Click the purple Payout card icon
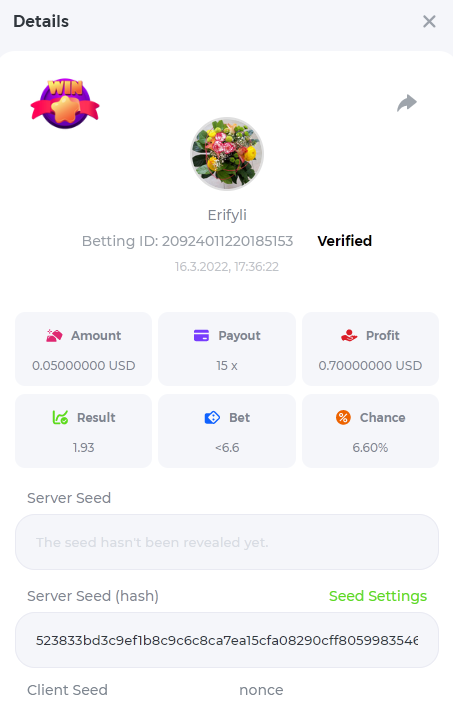This screenshot has height=703, width=453. tap(201, 335)
